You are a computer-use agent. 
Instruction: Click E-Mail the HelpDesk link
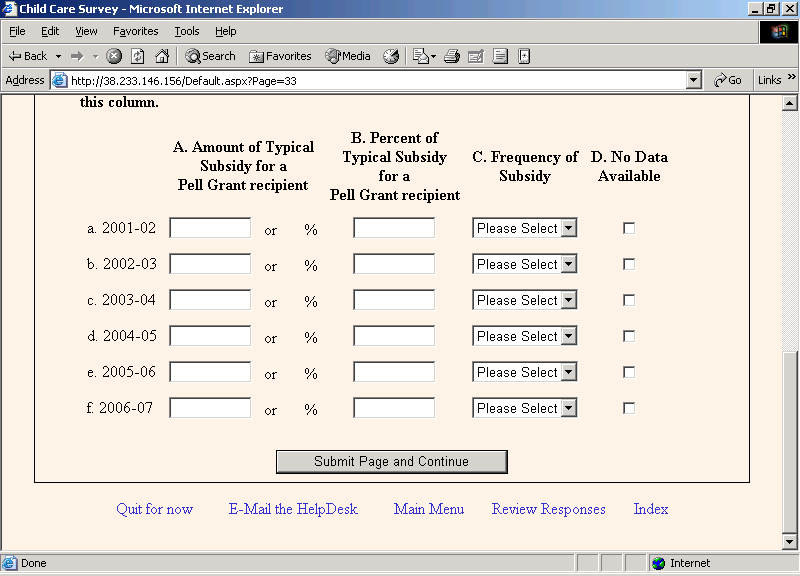click(293, 509)
